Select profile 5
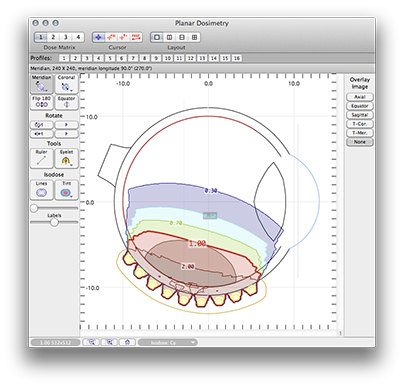This screenshot has height=387, width=404. [110, 58]
